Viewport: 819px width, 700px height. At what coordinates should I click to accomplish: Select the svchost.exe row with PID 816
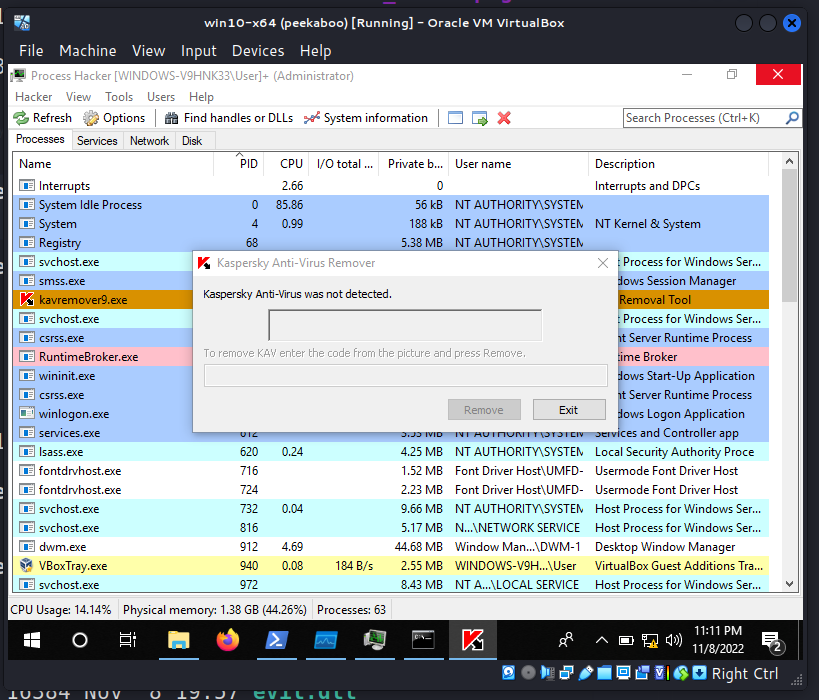(x=391, y=528)
